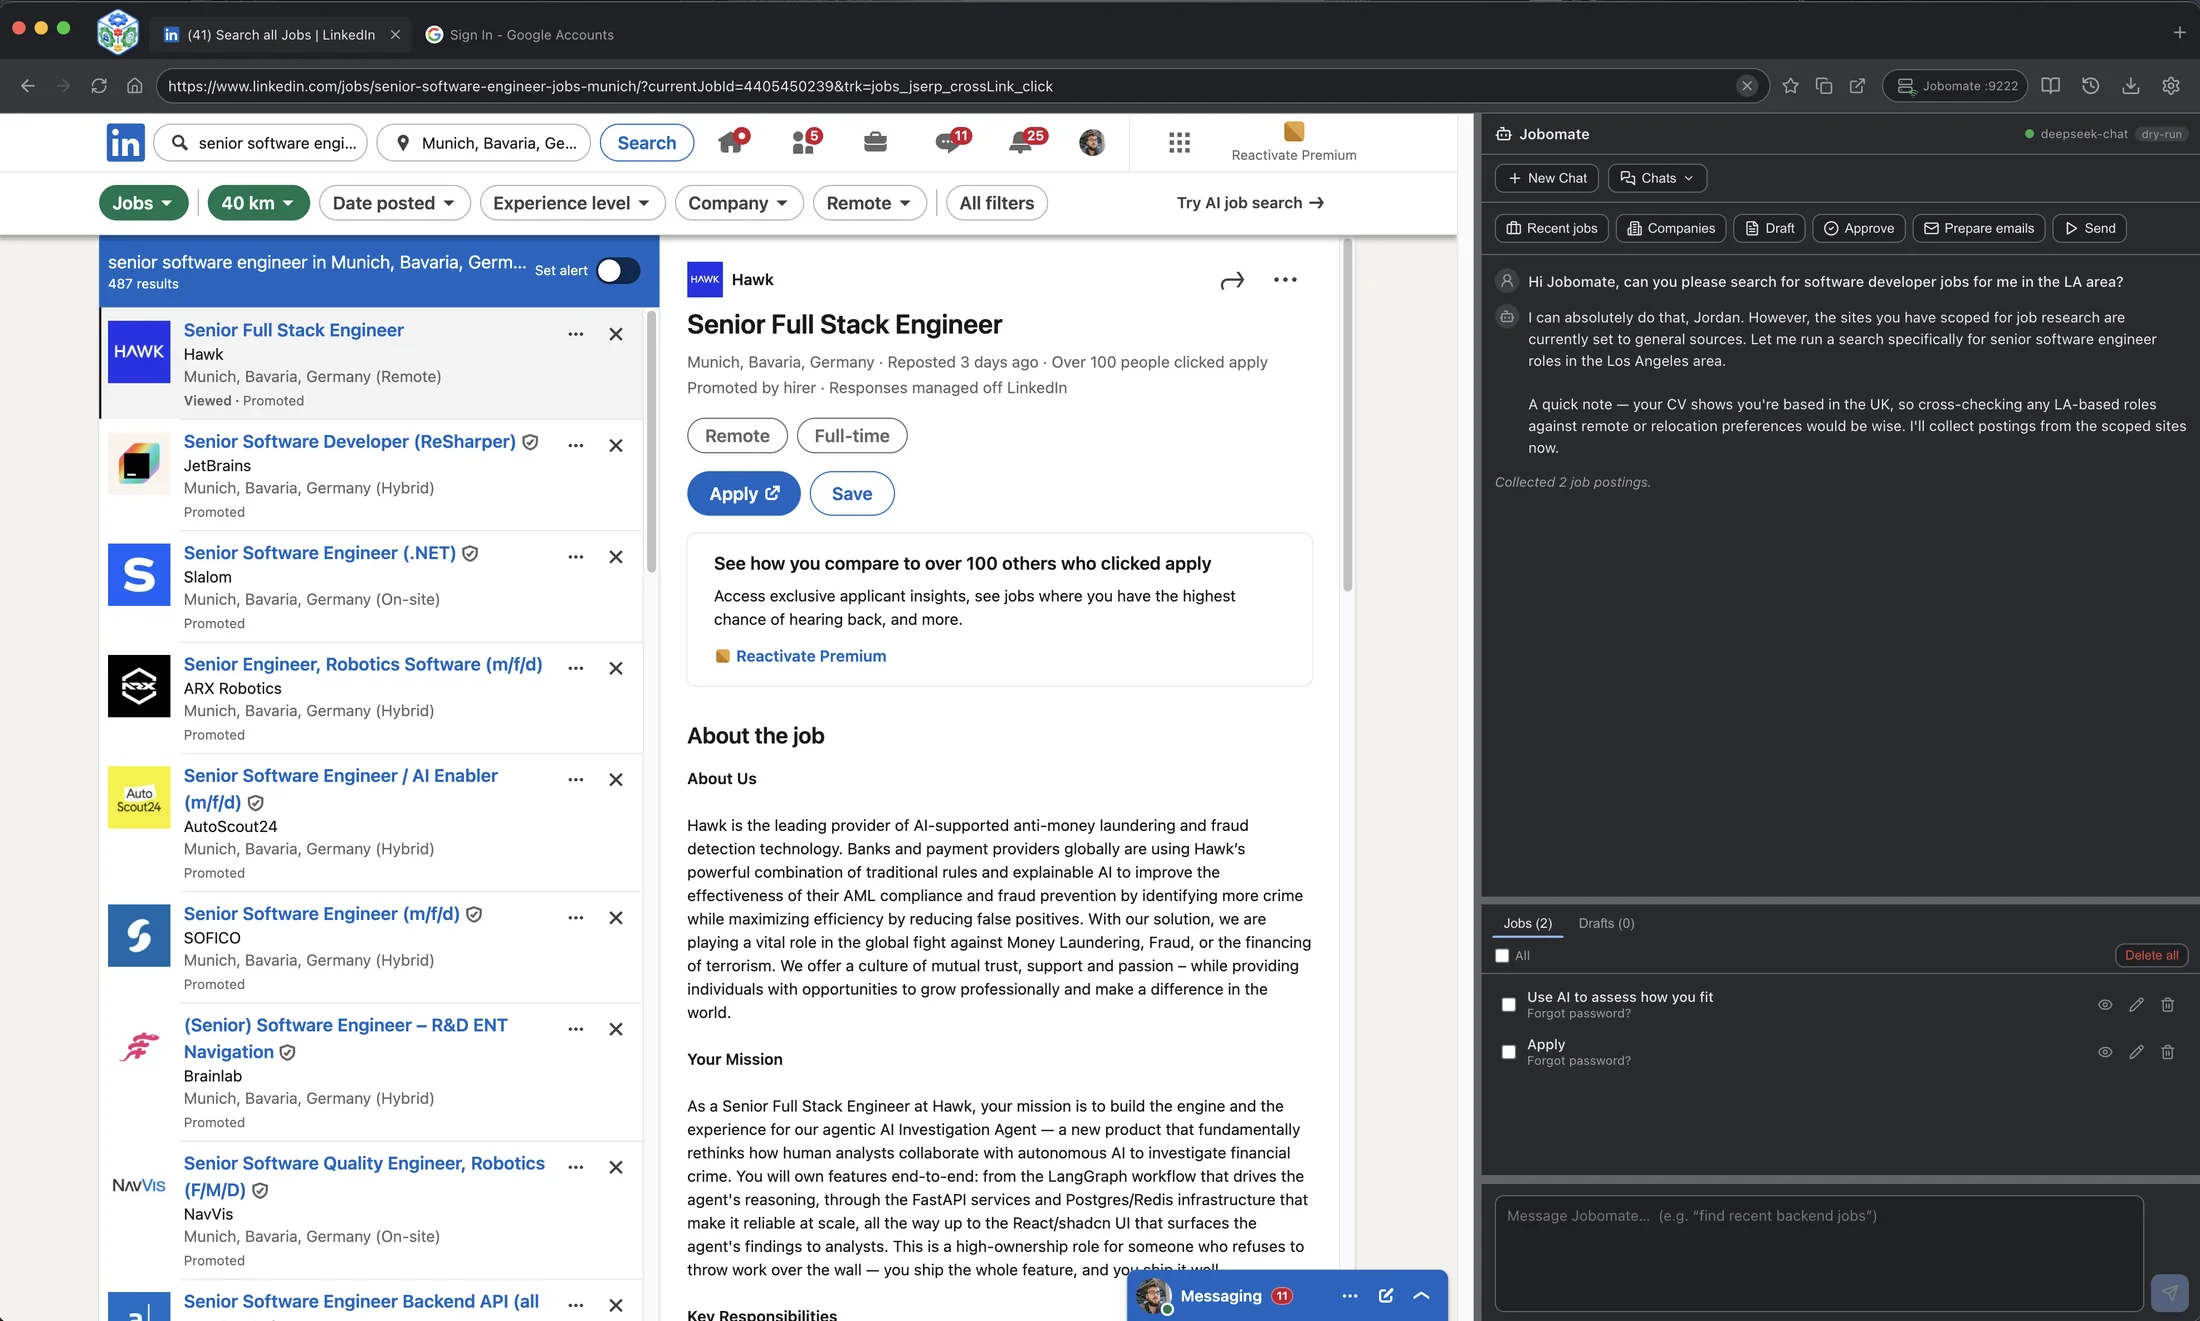The image size is (2200, 1321).
Task: Save the Senior Full Stack Engineer job
Action: pos(852,494)
